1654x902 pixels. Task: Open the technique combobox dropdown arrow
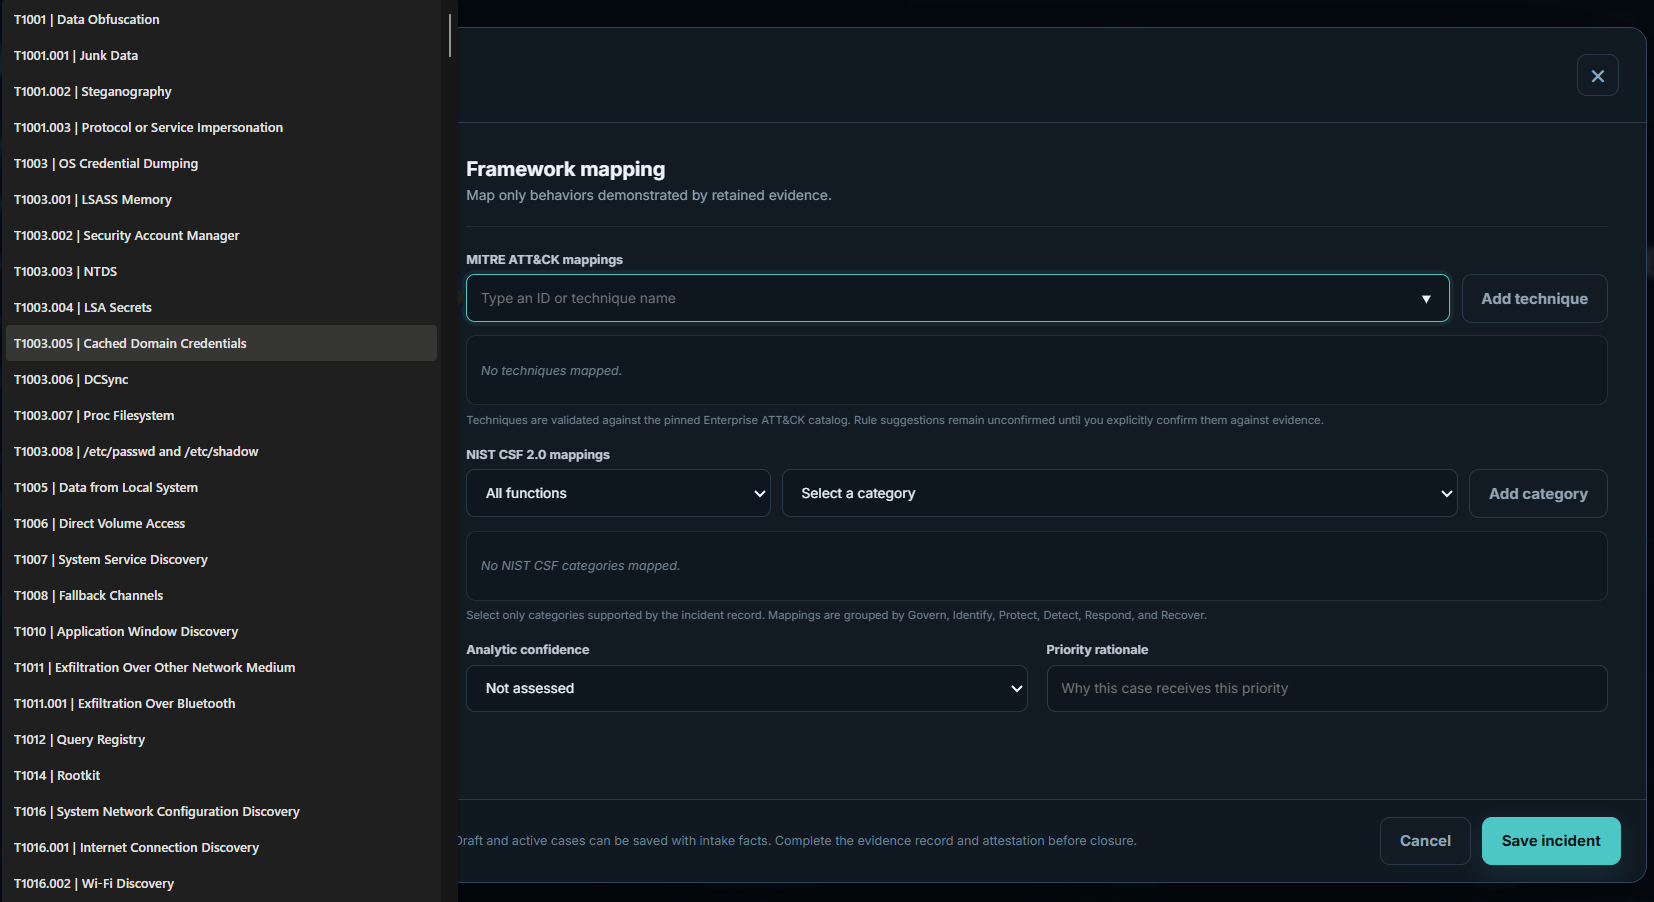tap(1426, 299)
